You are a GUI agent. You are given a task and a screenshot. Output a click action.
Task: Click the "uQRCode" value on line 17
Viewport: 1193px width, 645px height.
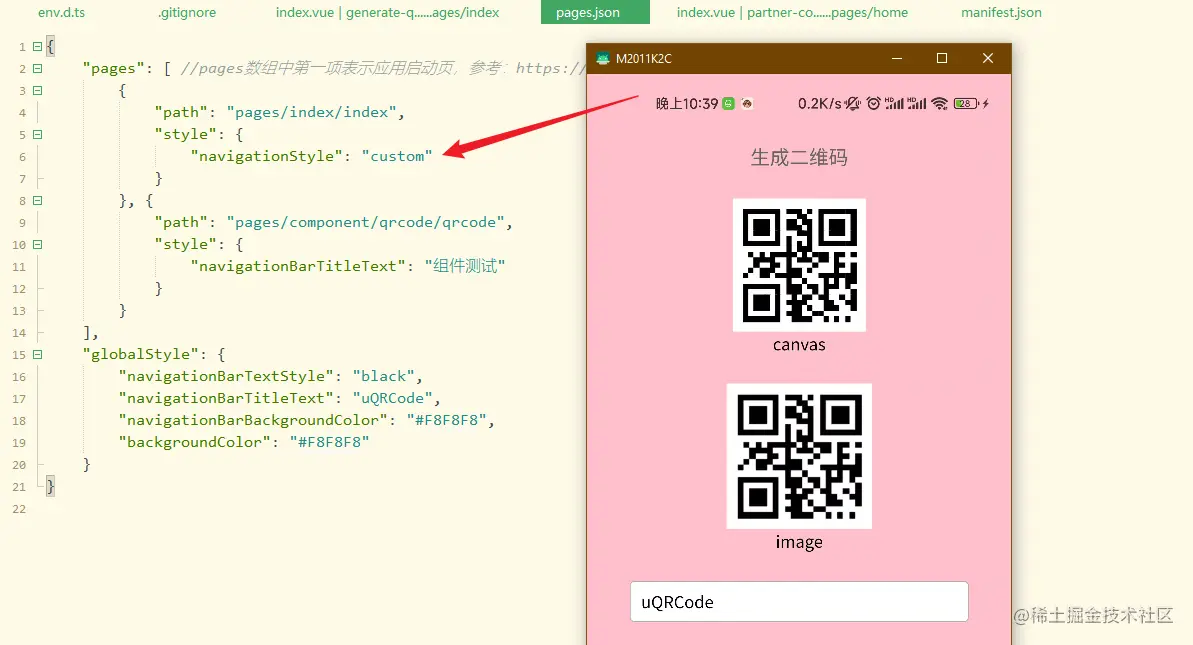(x=393, y=399)
